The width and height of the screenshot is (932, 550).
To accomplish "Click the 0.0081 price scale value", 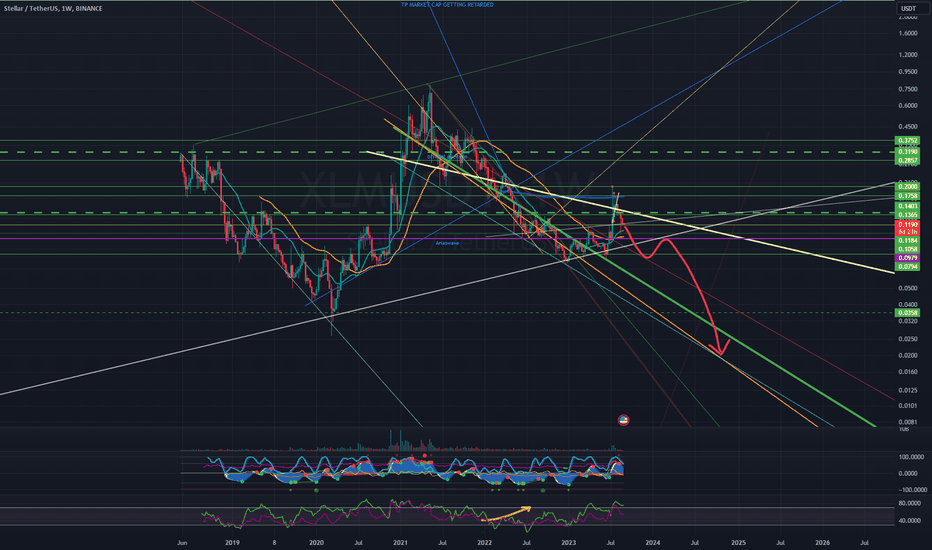I will (908, 422).
